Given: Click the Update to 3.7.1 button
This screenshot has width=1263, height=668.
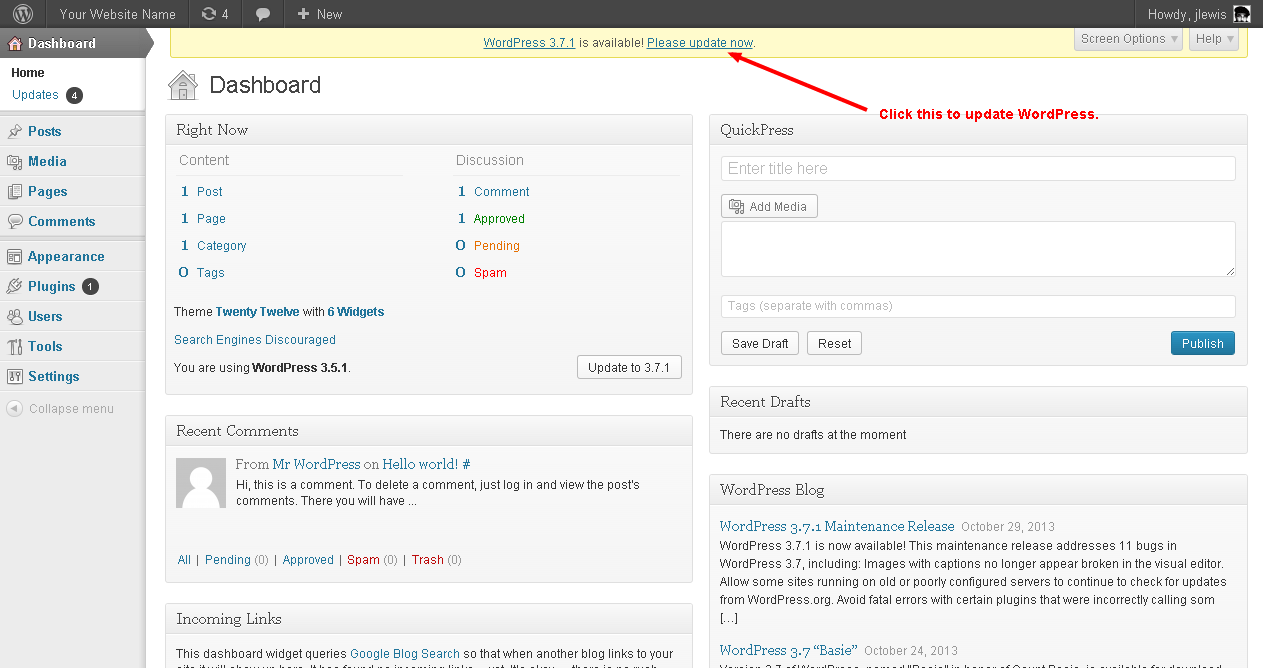Looking at the screenshot, I should coord(629,367).
